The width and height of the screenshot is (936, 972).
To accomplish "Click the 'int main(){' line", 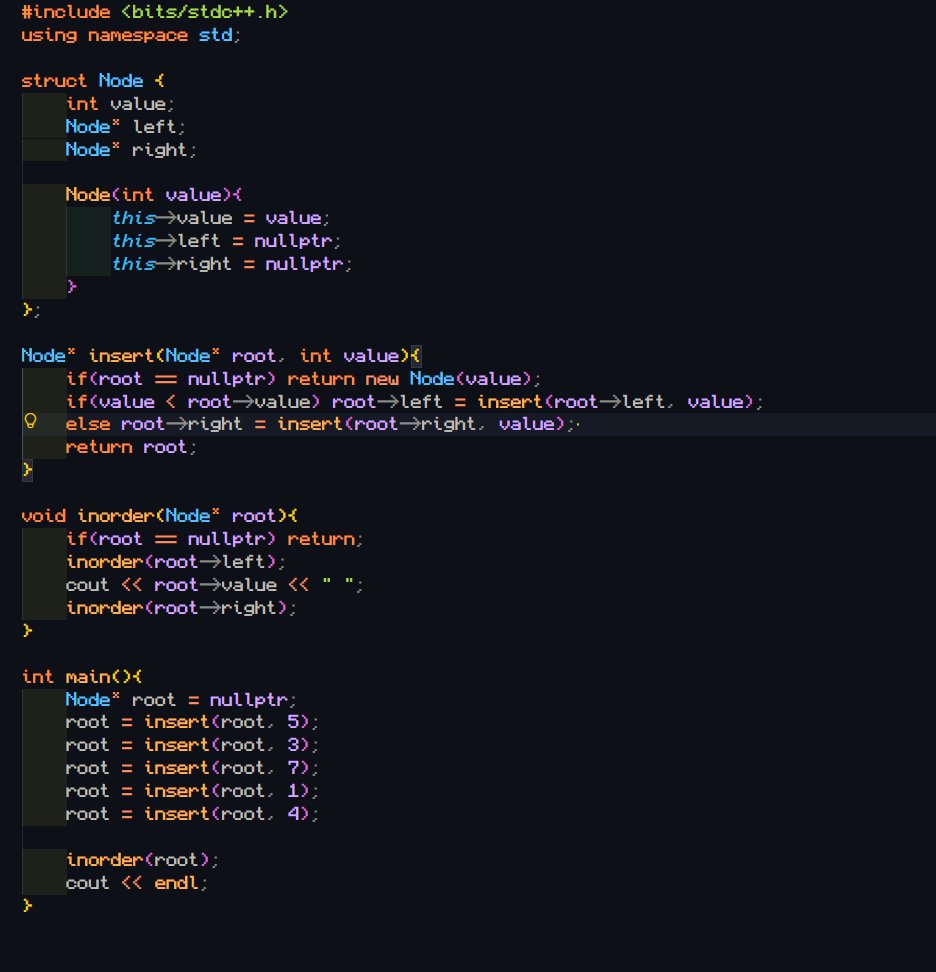I will pyautogui.click(x=81, y=676).
